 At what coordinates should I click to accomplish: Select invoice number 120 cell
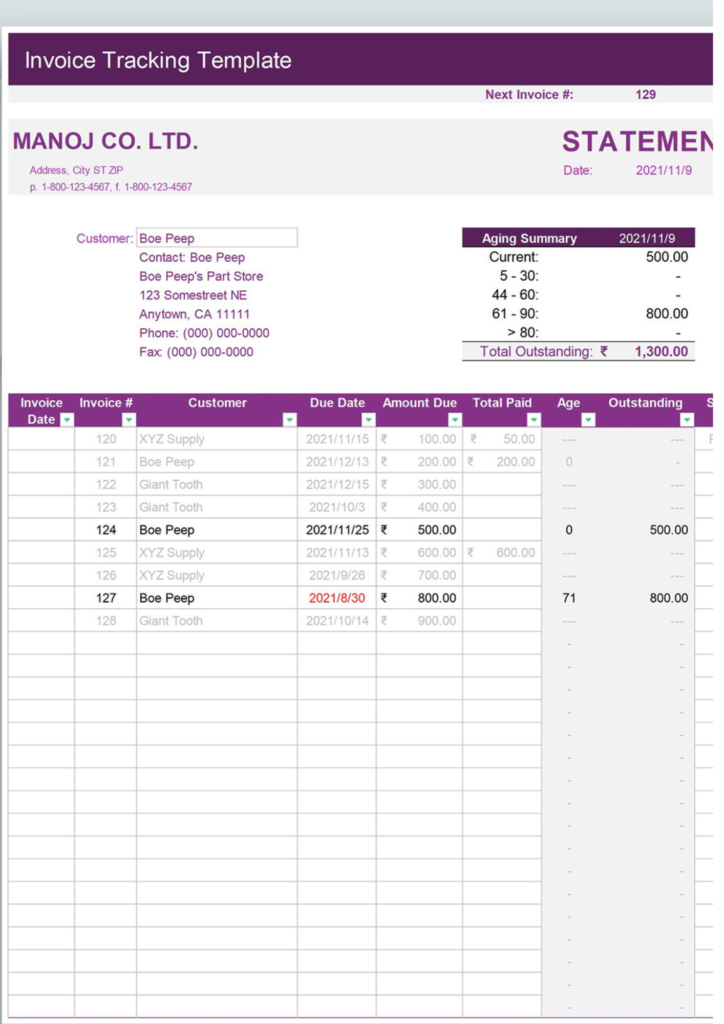[x=106, y=439]
